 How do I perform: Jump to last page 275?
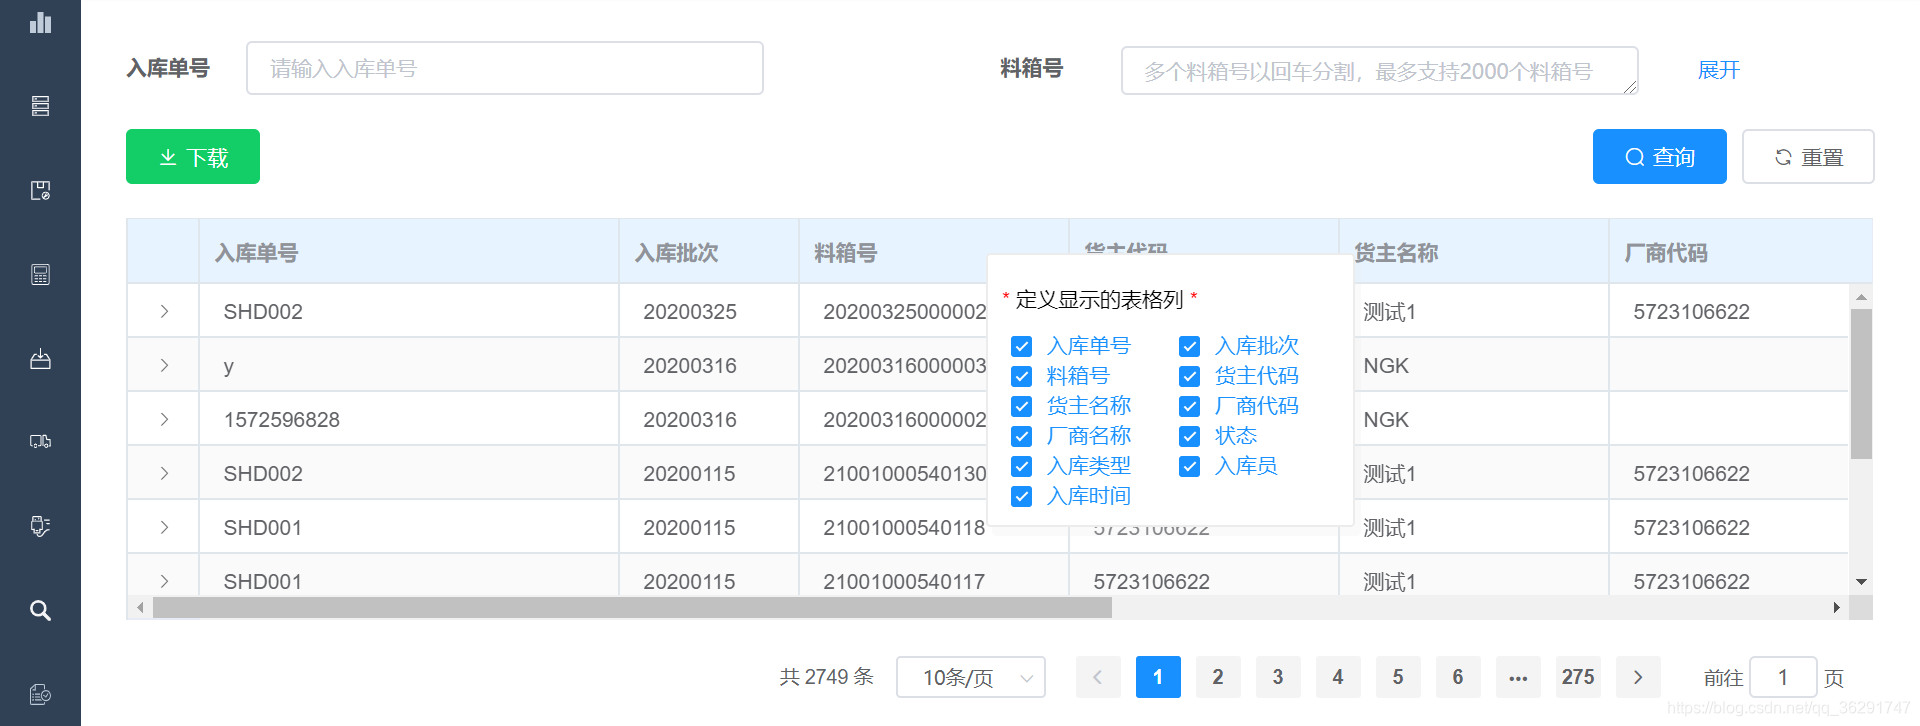coord(1578,677)
